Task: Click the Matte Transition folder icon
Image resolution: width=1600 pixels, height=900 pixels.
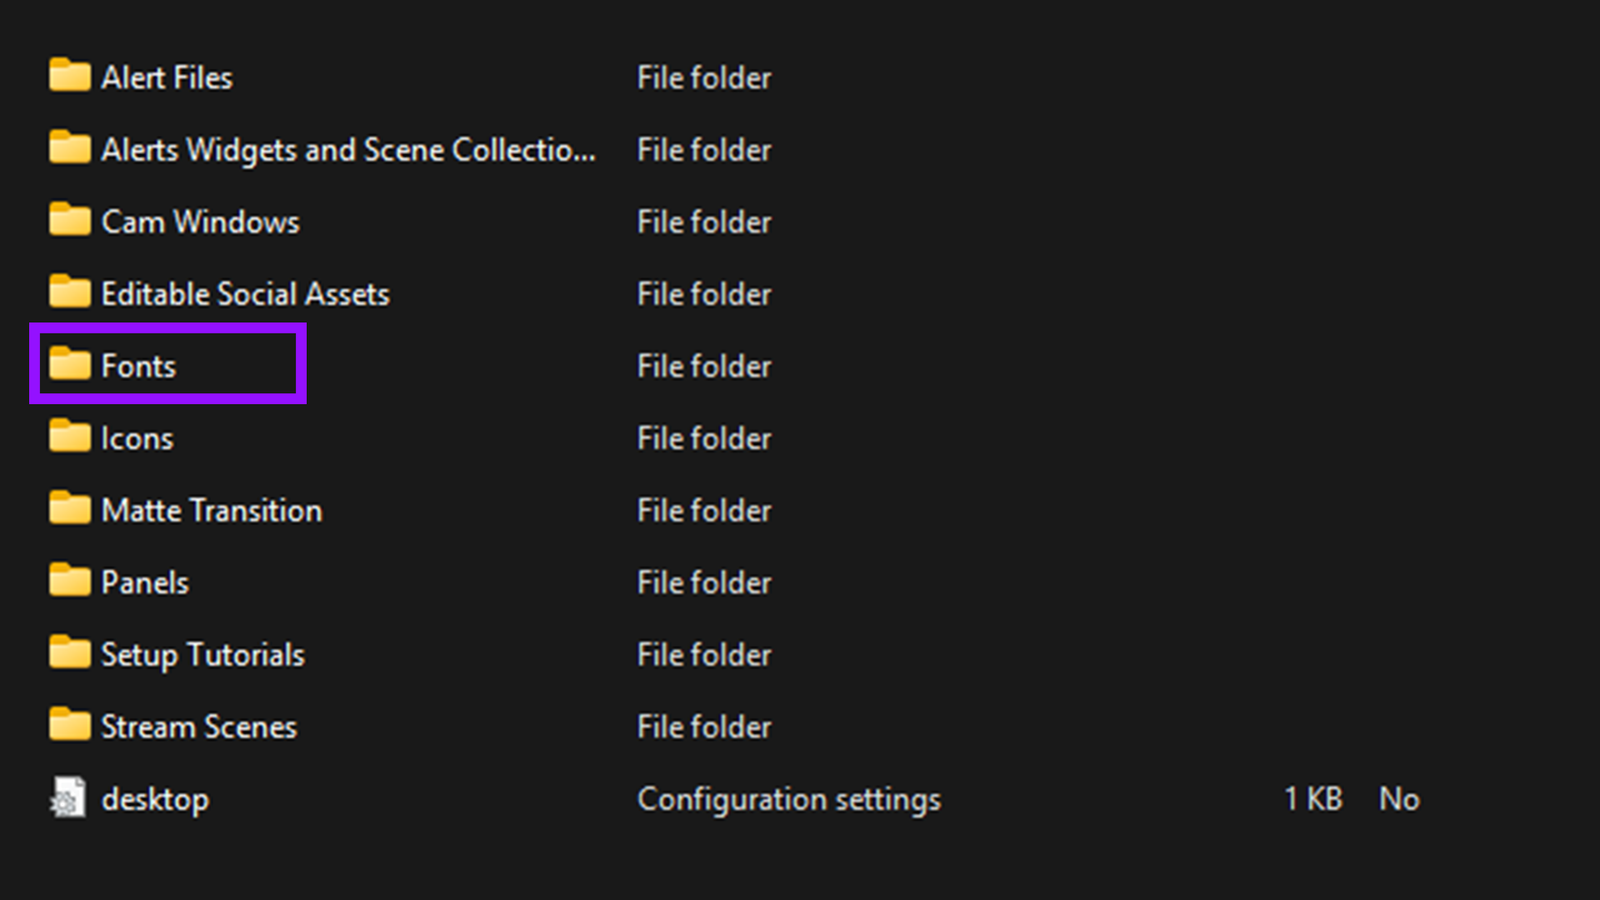Action: (x=68, y=509)
